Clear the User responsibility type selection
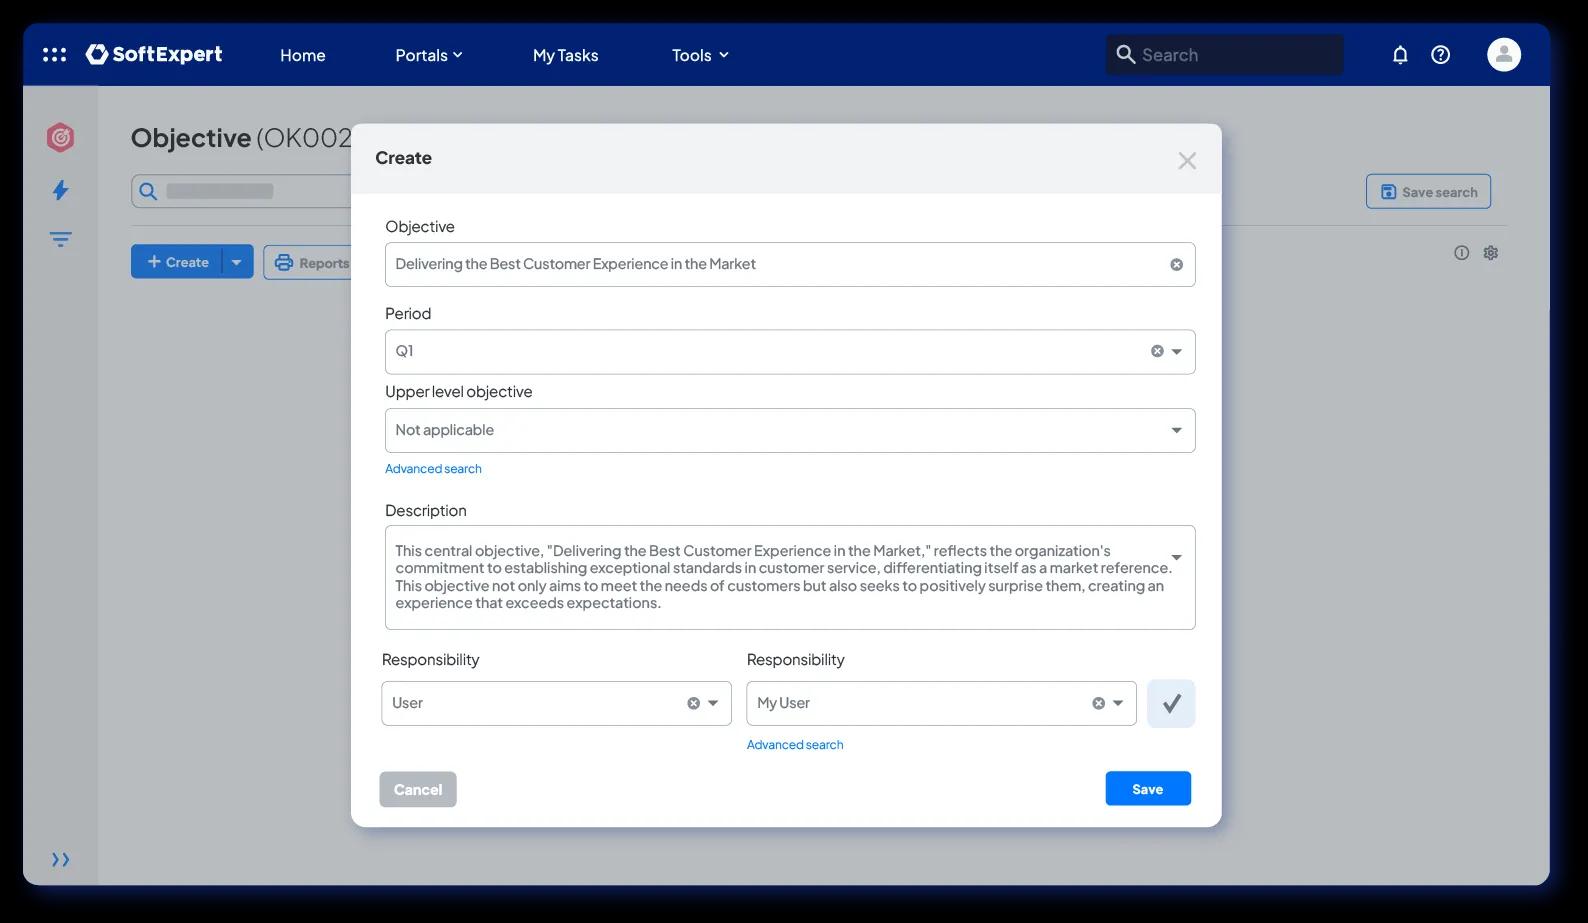This screenshot has height=923, width=1588. [693, 703]
